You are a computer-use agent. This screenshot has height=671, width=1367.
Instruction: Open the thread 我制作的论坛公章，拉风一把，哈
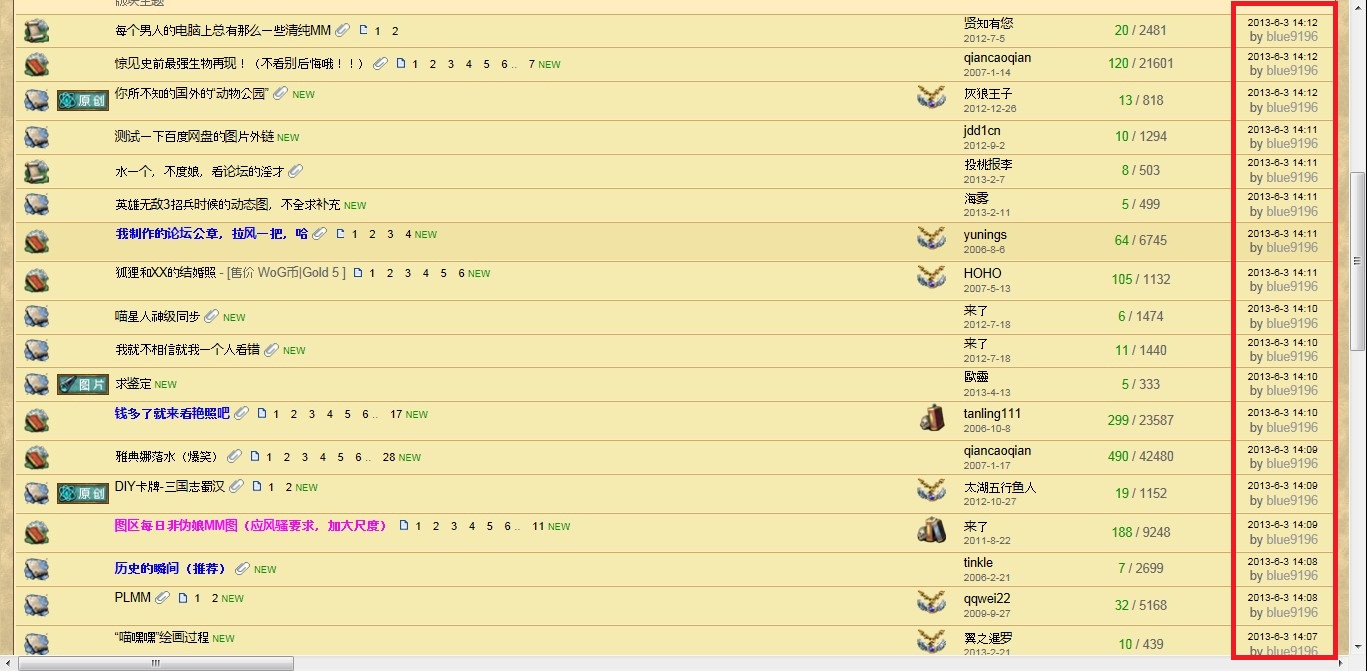click(211, 234)
